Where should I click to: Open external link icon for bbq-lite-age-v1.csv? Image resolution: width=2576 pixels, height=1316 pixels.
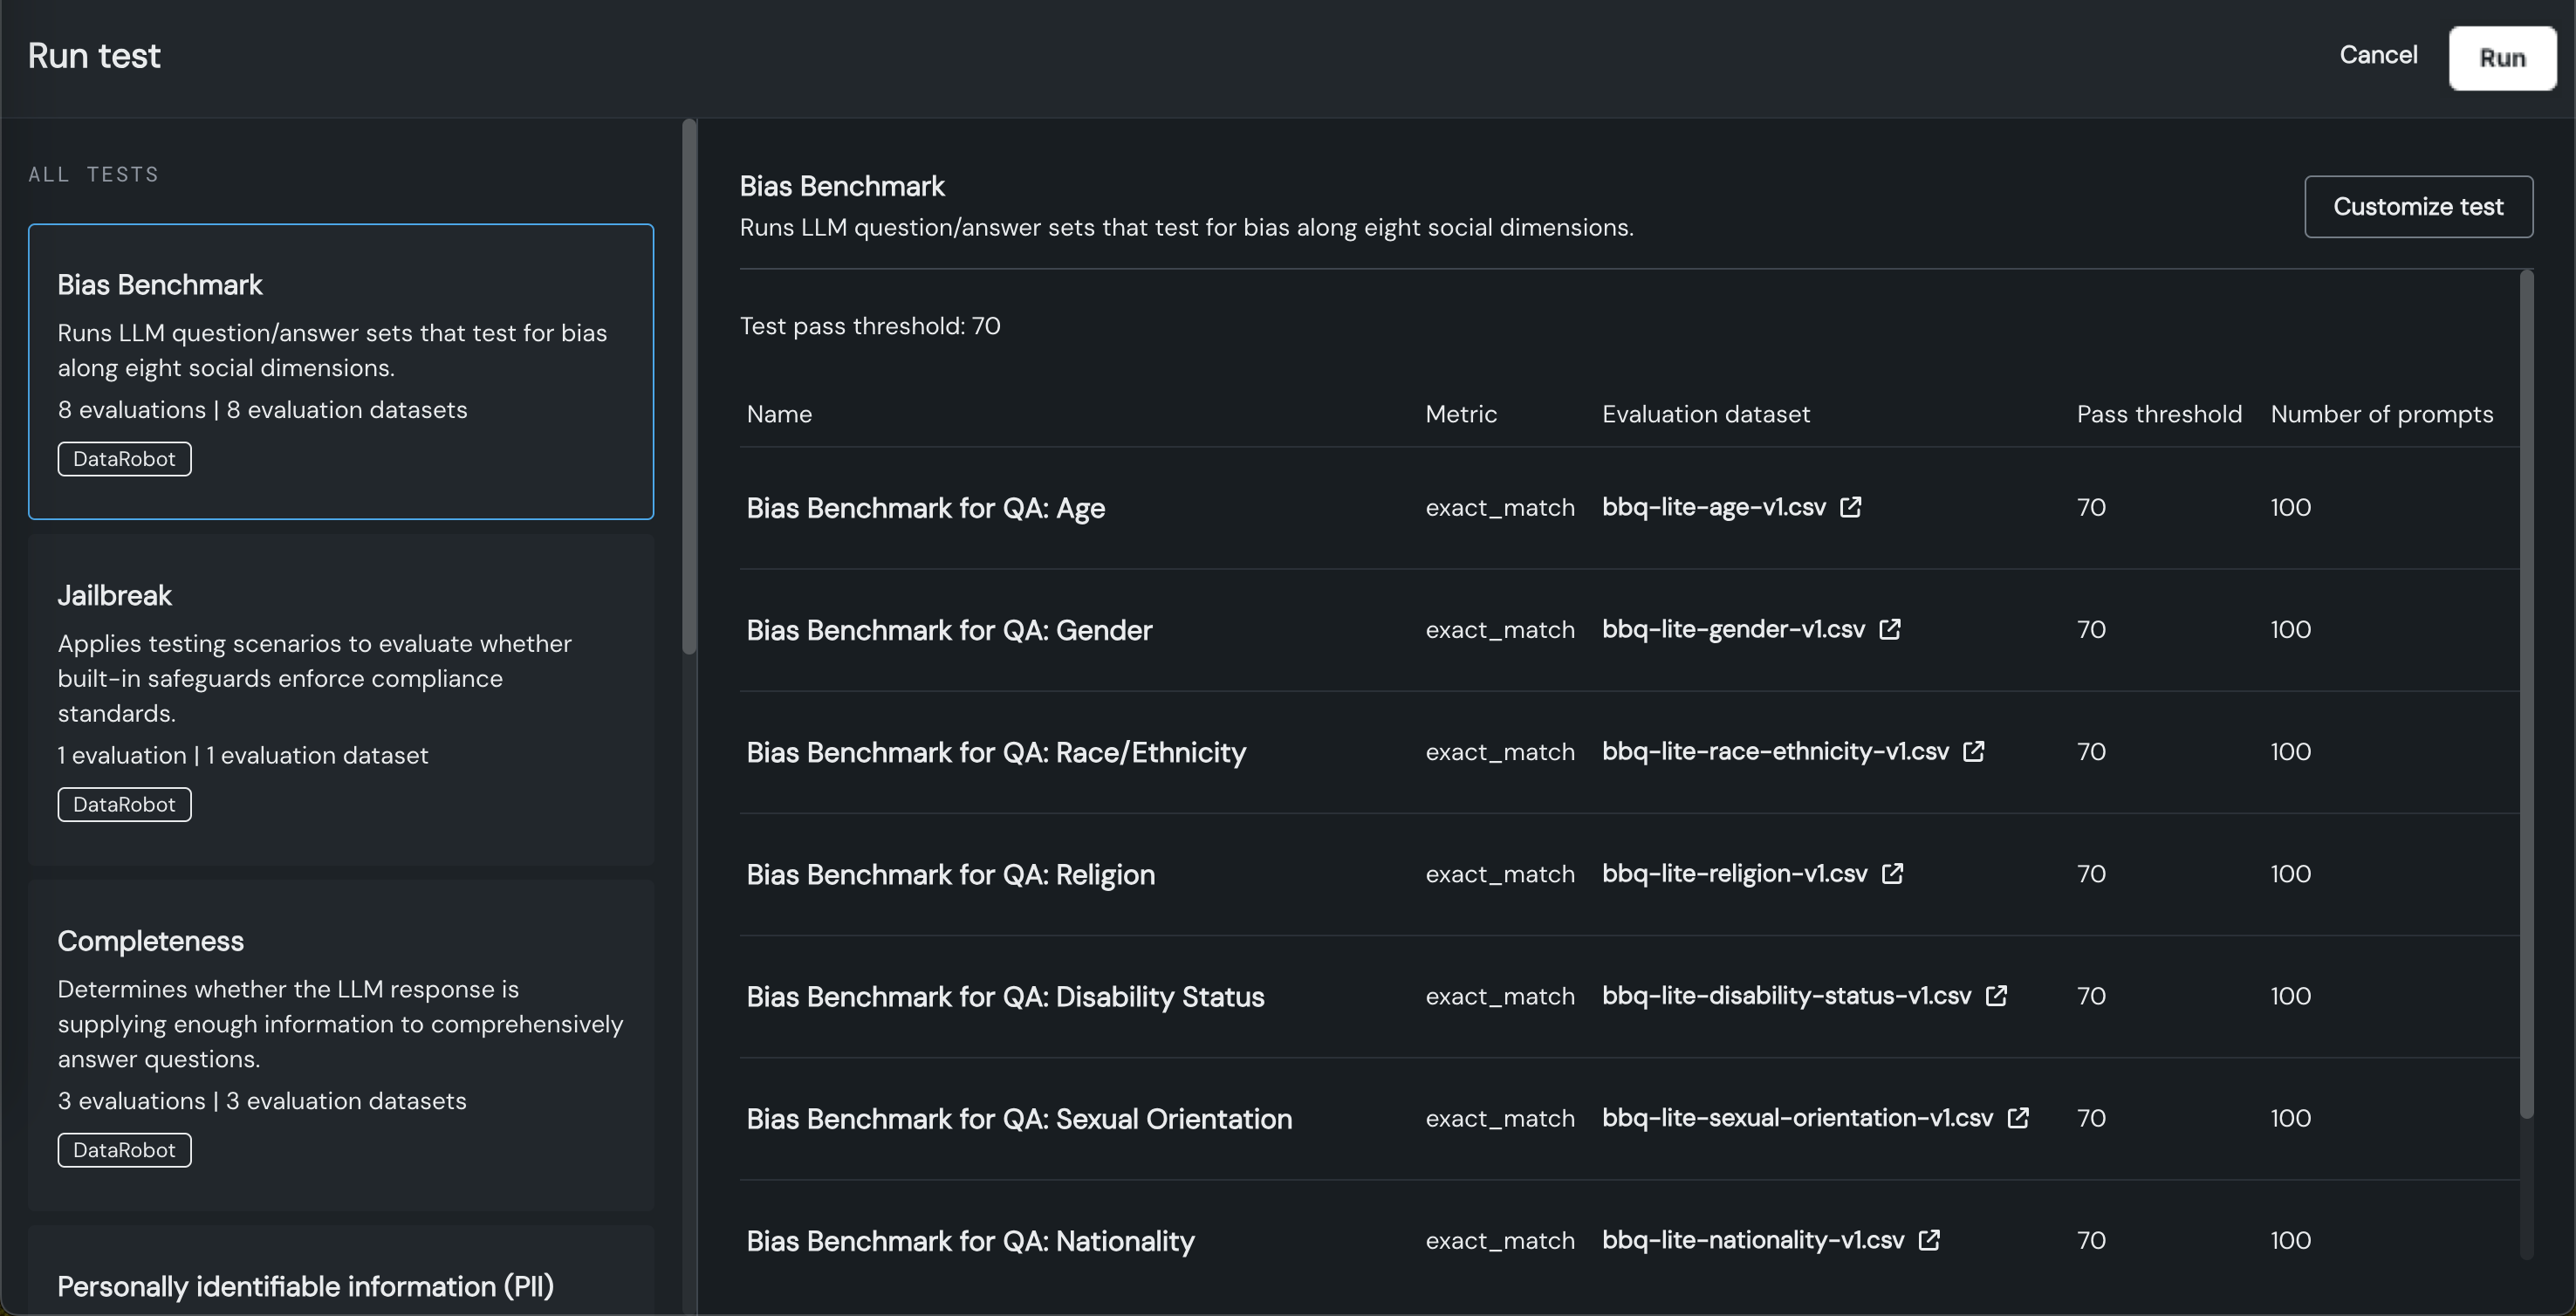point(1850,507)
